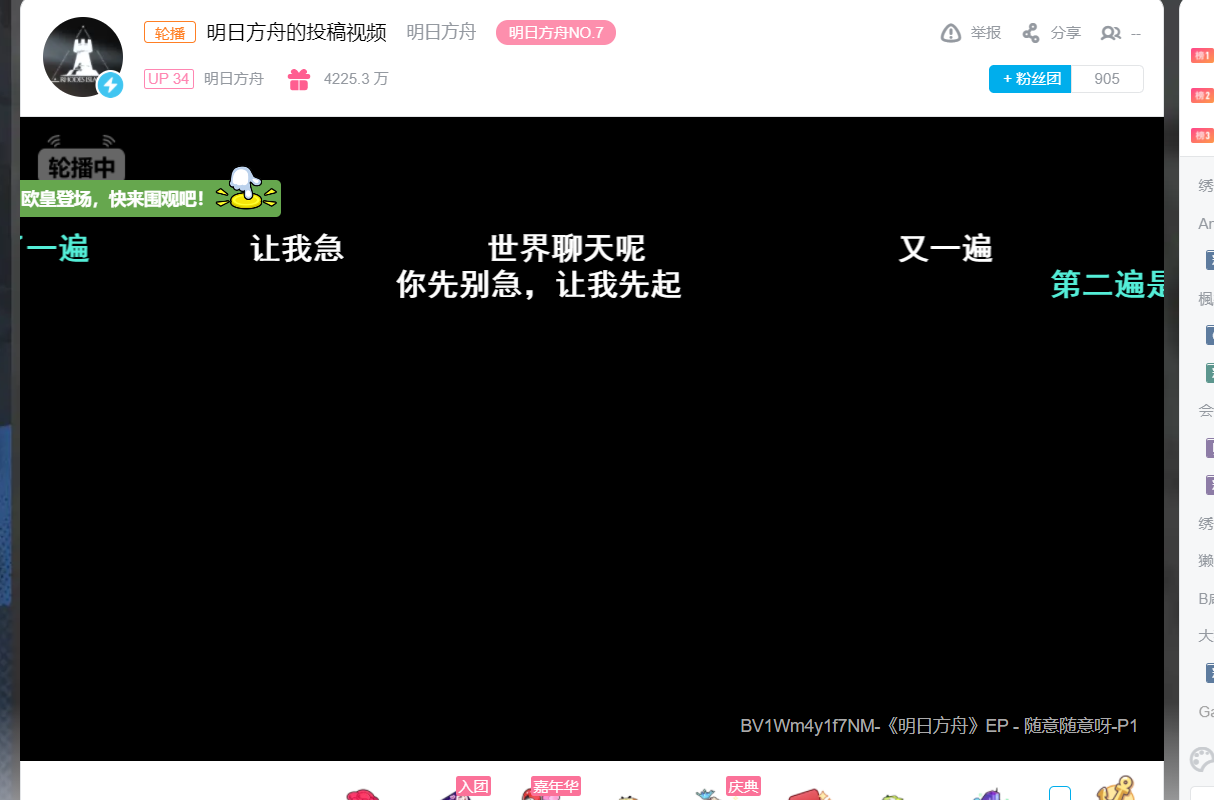Click the 轮播中 broadcast indicator
This screenshot has width=1214, height=800.
pyautogui.click(x=81, y=165)
